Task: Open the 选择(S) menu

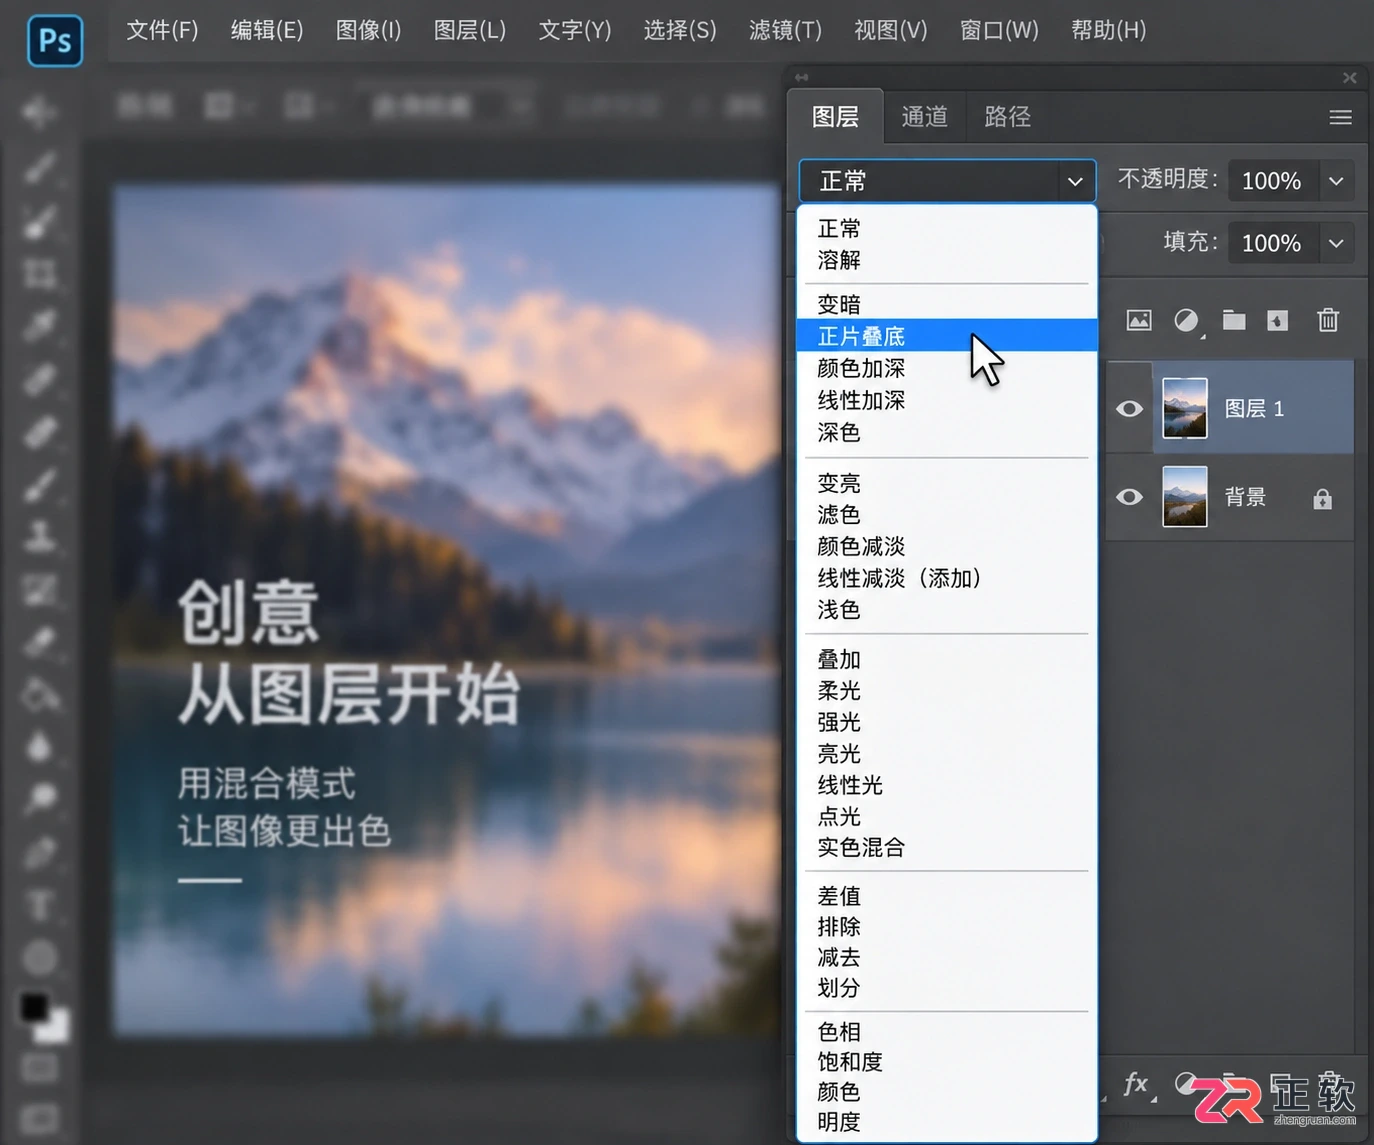Action: (680, 30)
